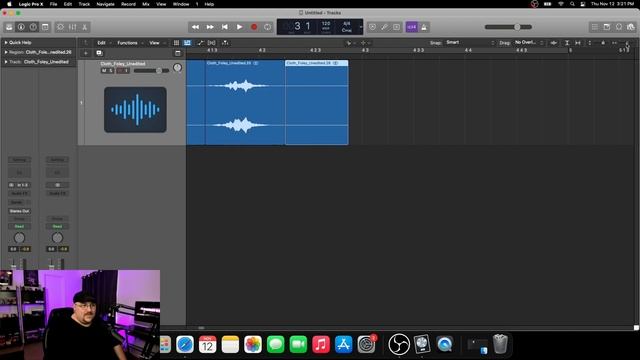Open the Track menu
640x360 pixels.
click(x=84, y=4)
